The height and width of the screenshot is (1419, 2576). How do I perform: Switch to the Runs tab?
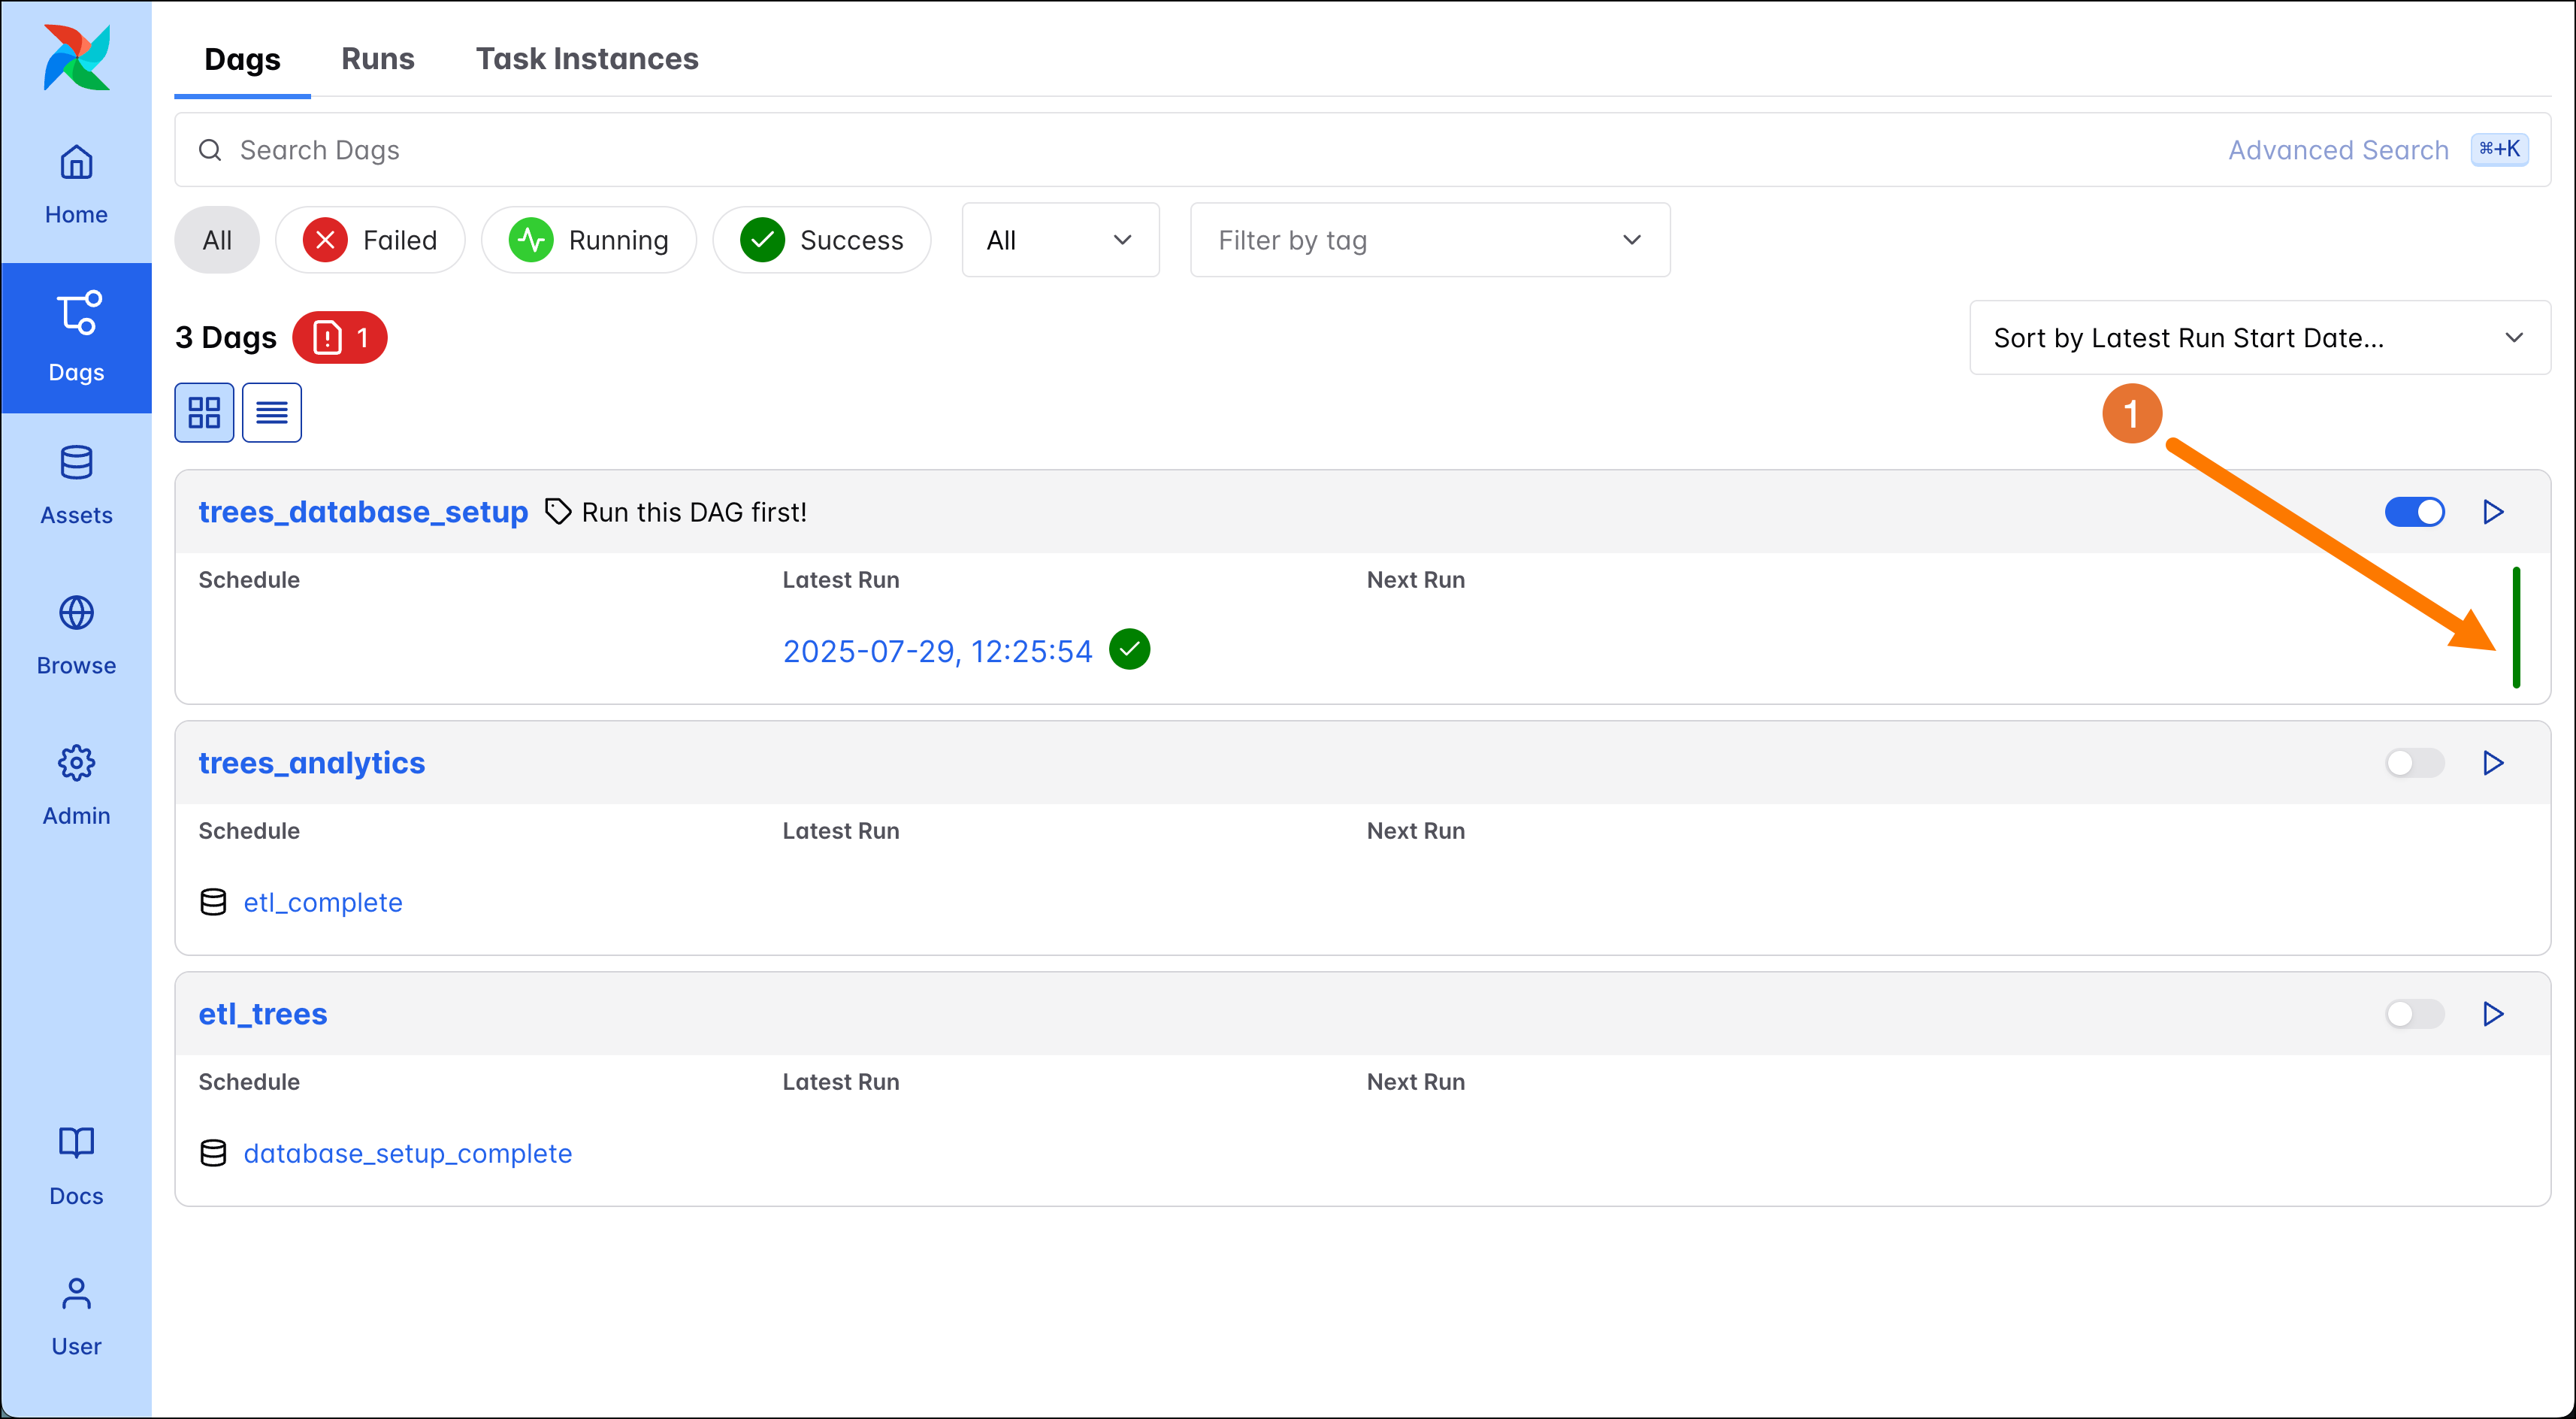pyautogui.click(x=378, y=59)
